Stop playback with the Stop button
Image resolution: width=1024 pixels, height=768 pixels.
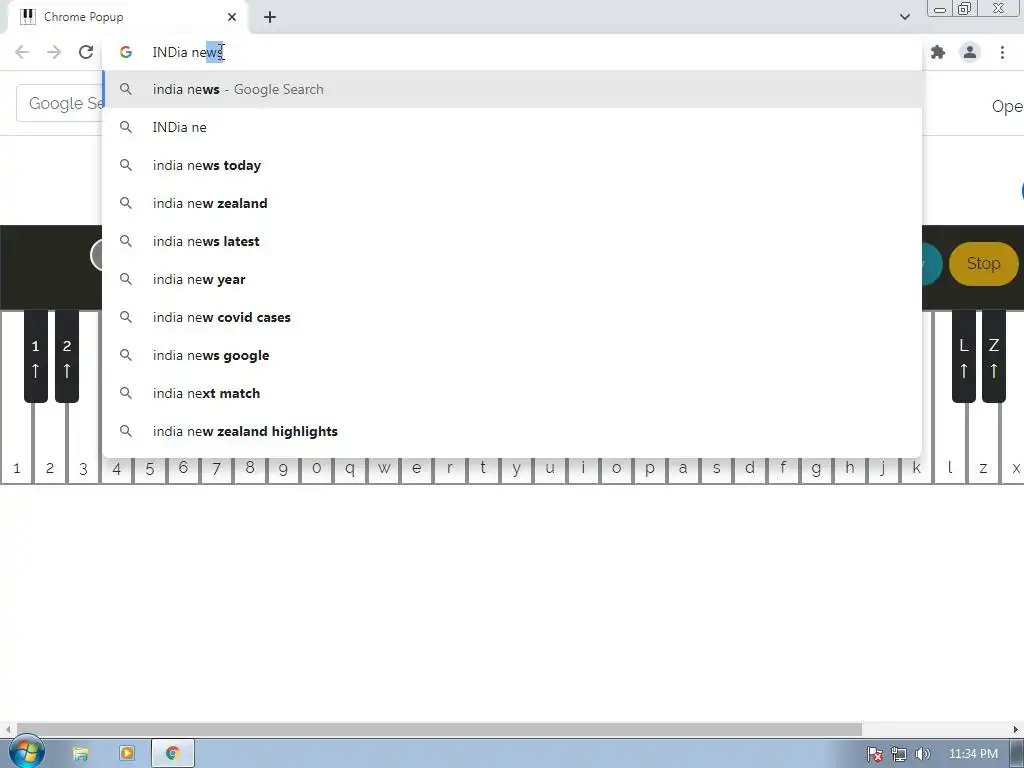pos(983,263)
